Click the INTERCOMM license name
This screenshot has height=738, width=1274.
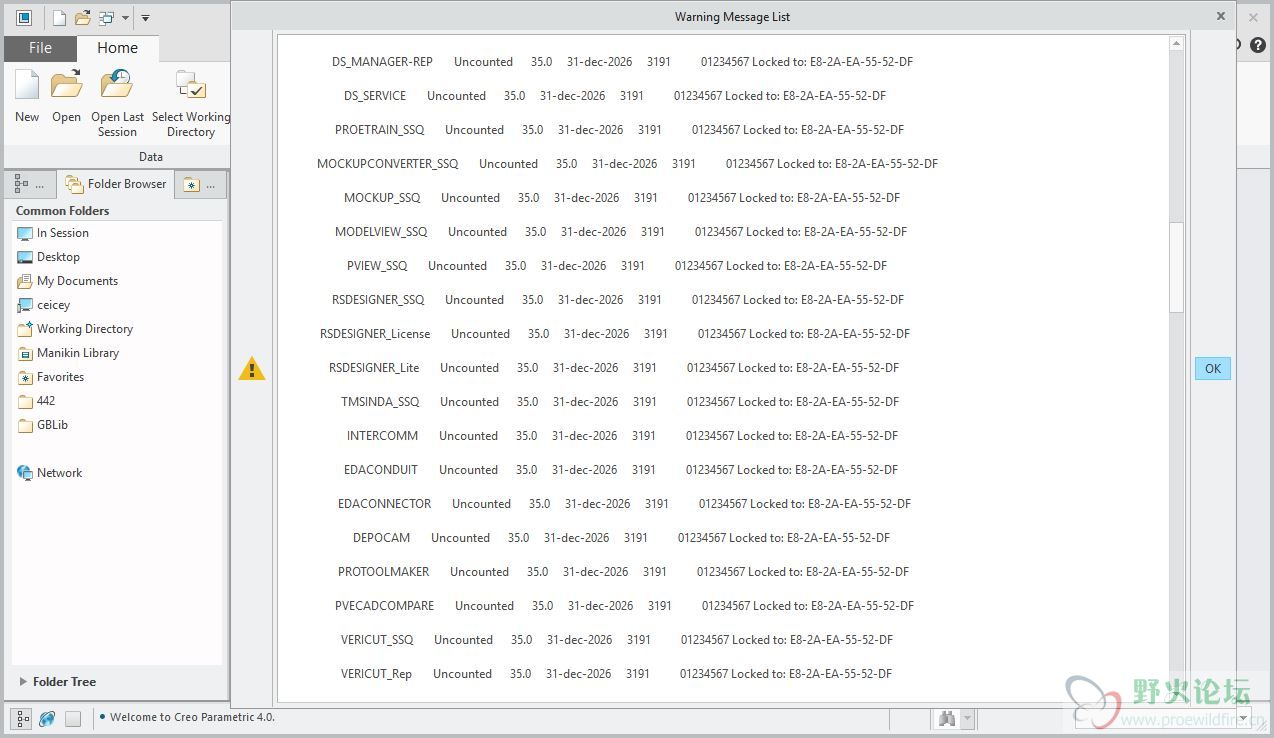click(382, 436)
